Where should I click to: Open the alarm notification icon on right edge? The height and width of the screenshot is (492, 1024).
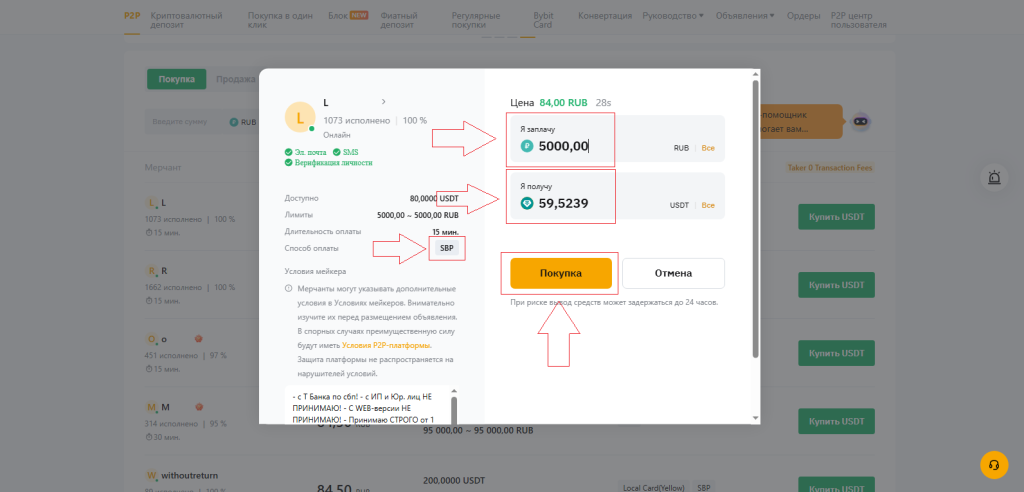993,178
